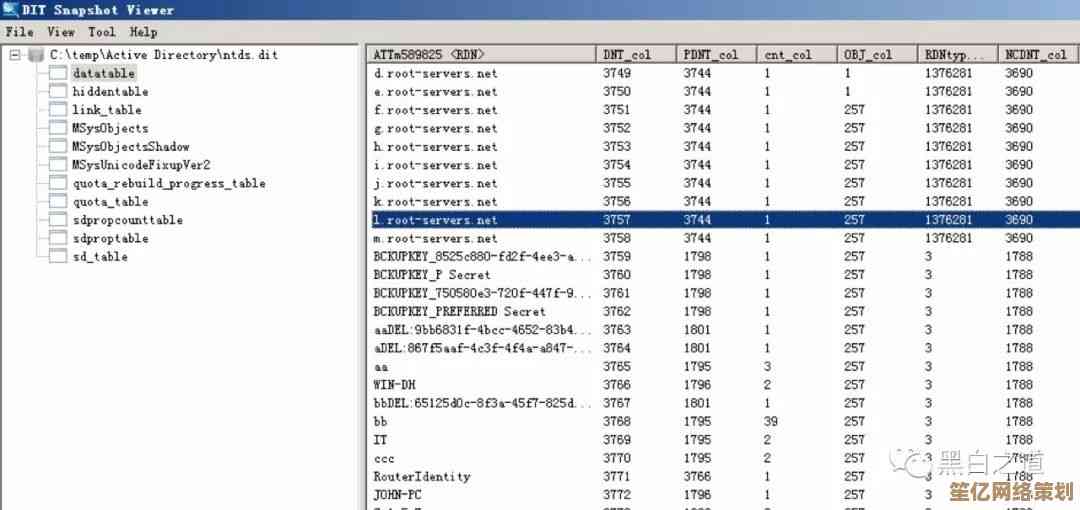Image resolution: width=1080 pixels, height=510 pixels.
Task: Open the Help menu
Action: tap(143, 32)
